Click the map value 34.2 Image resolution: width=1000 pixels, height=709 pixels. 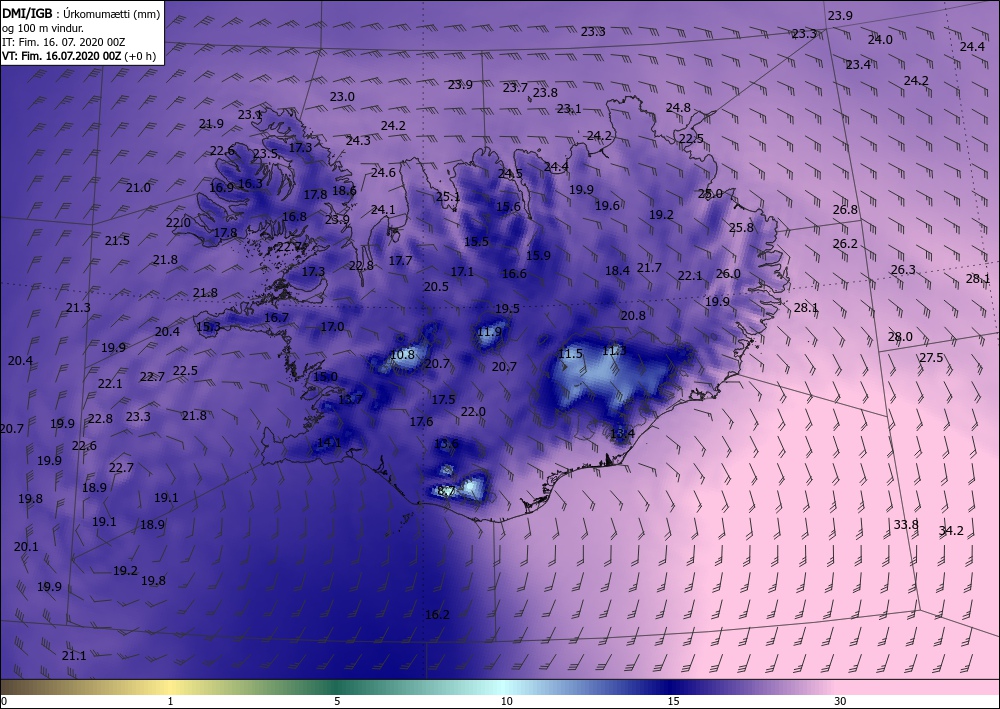pos(951,530)
